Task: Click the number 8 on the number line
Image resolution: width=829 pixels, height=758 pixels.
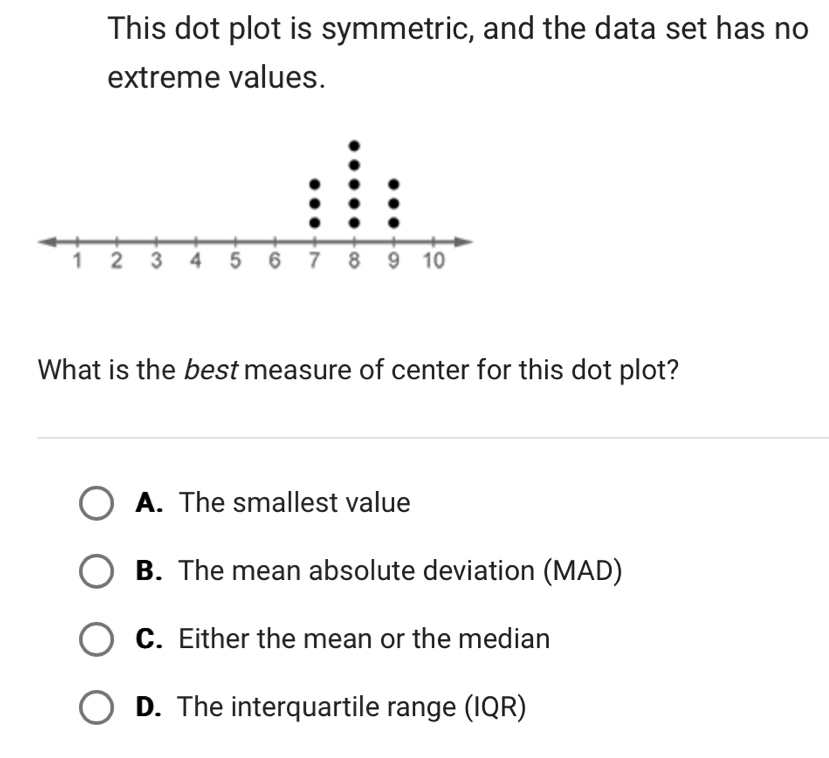Action: [354, 262]
